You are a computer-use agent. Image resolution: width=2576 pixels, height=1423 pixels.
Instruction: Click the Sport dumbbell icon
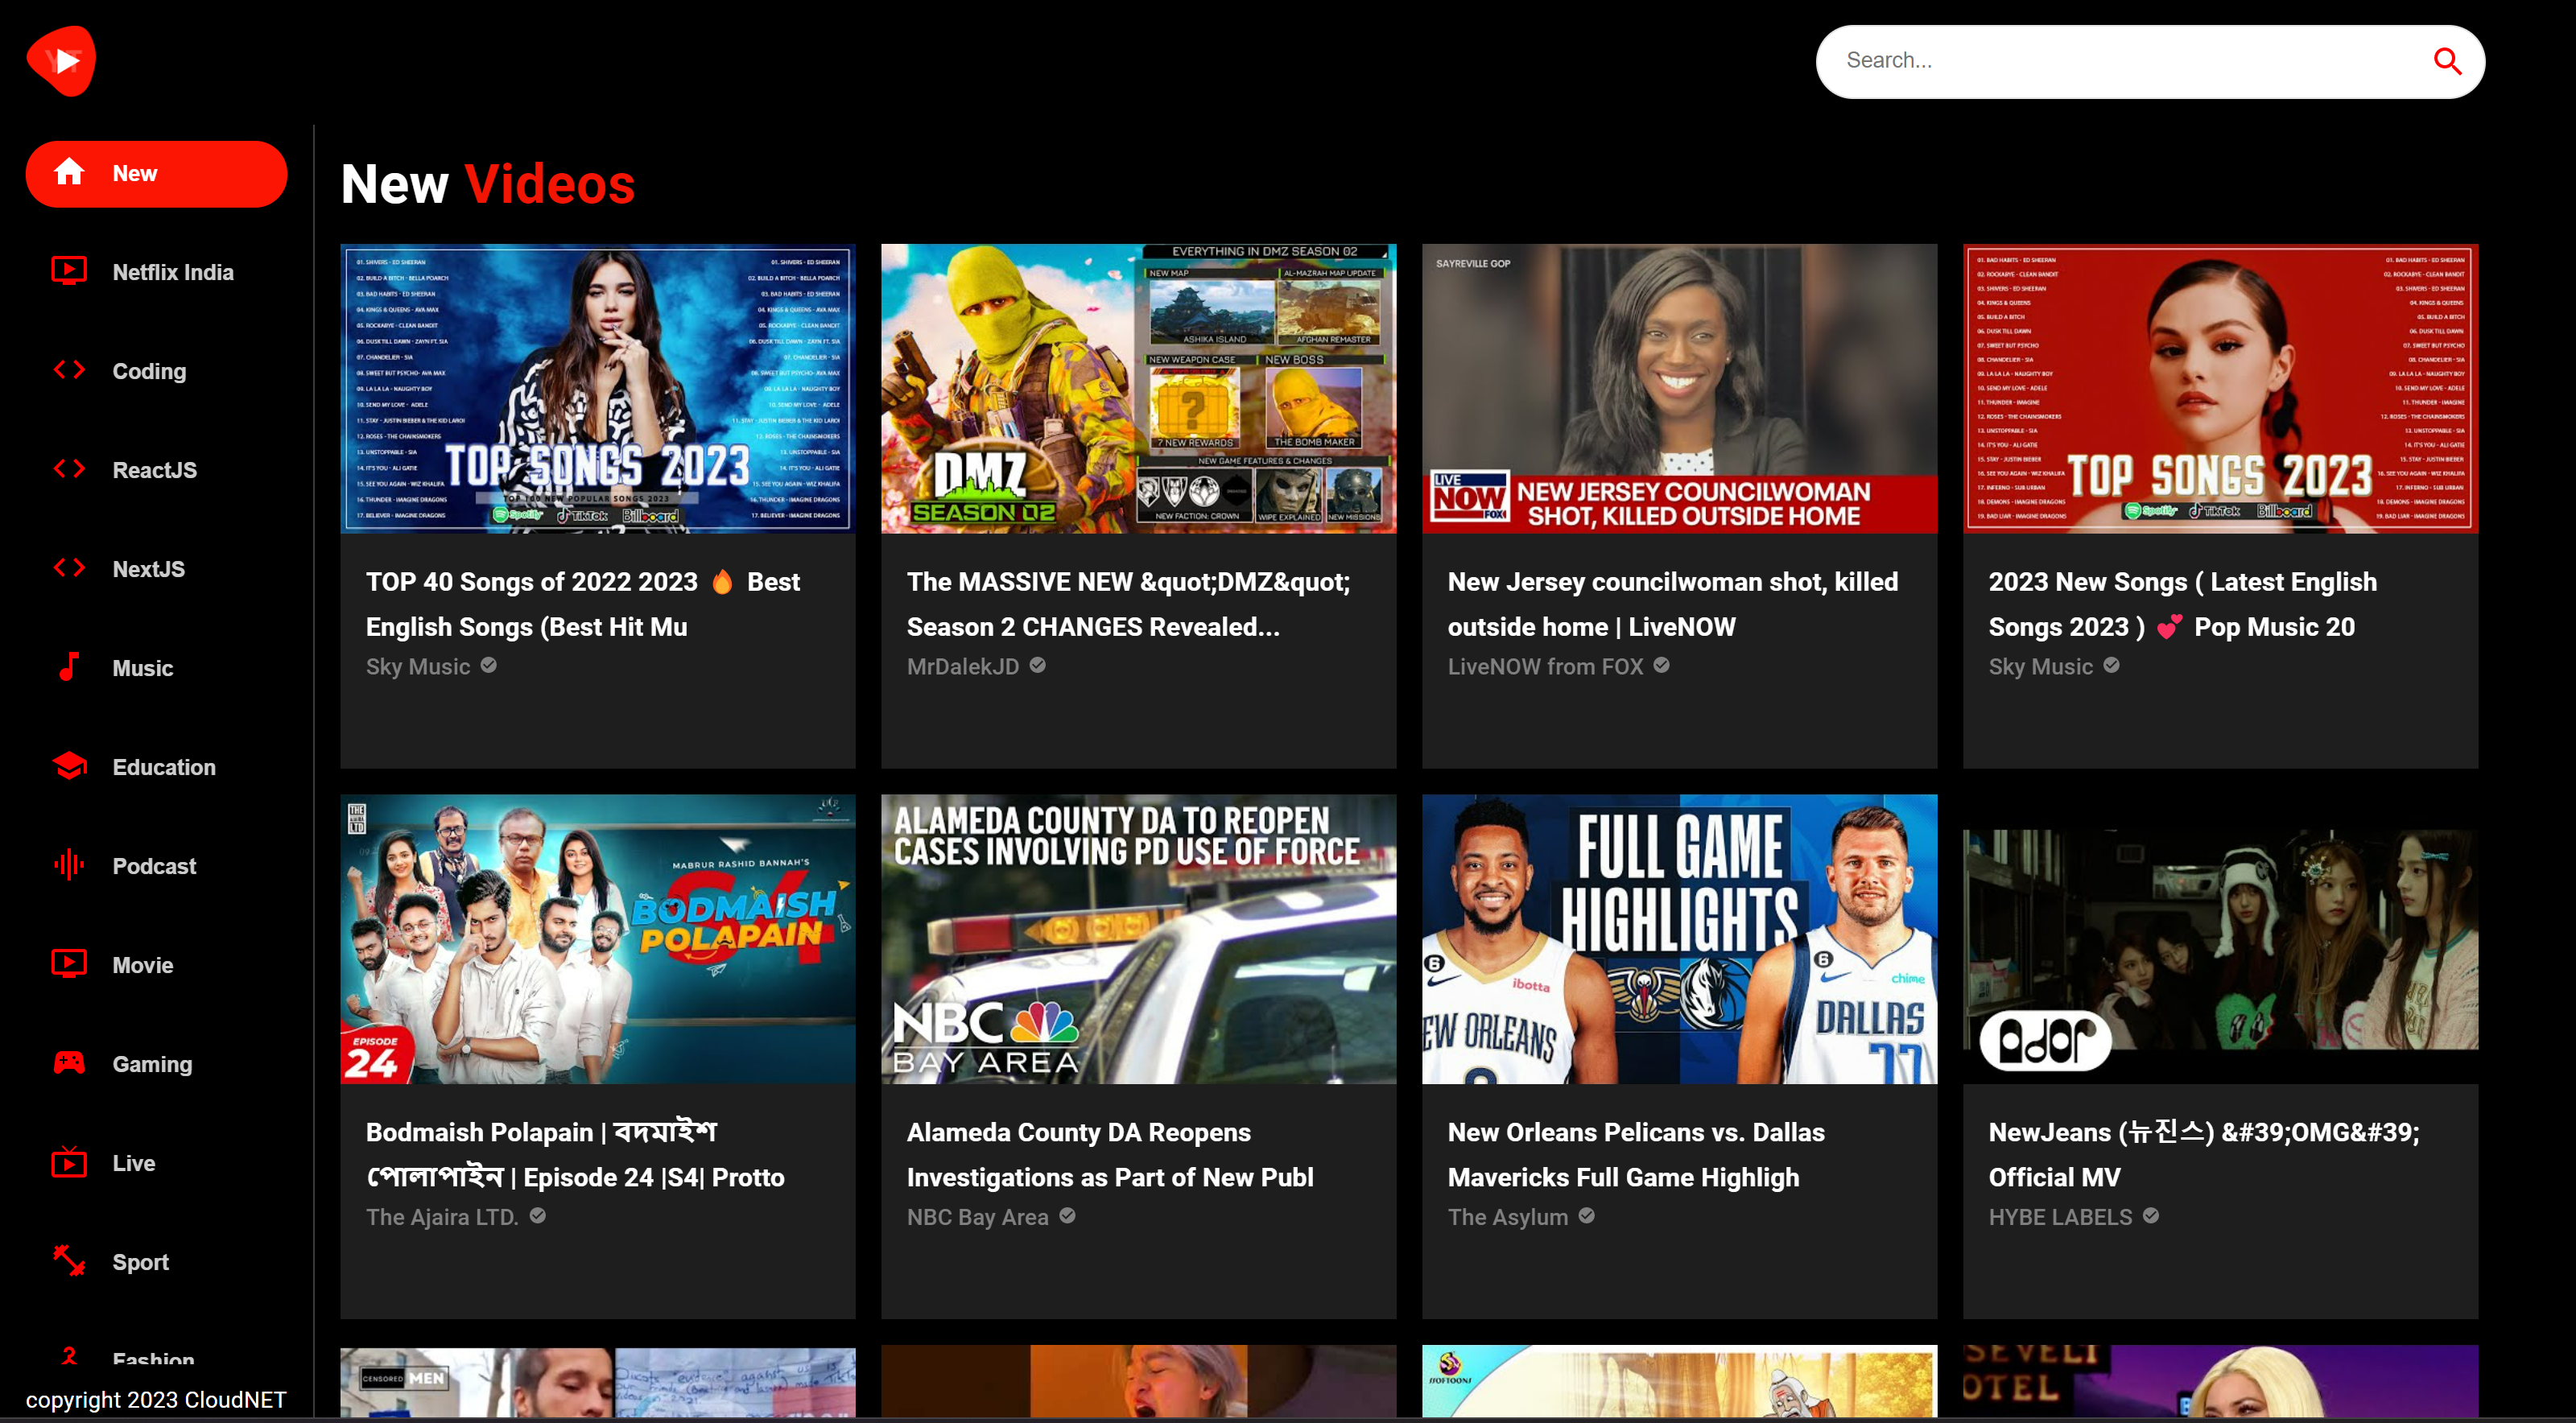point(69,1261)
